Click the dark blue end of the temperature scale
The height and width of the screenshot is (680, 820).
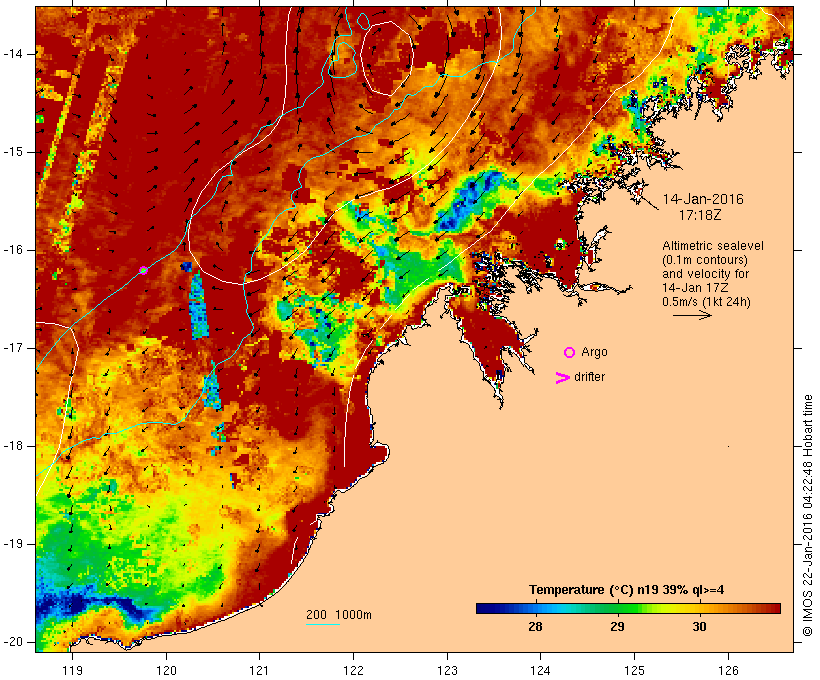[484, 608]
